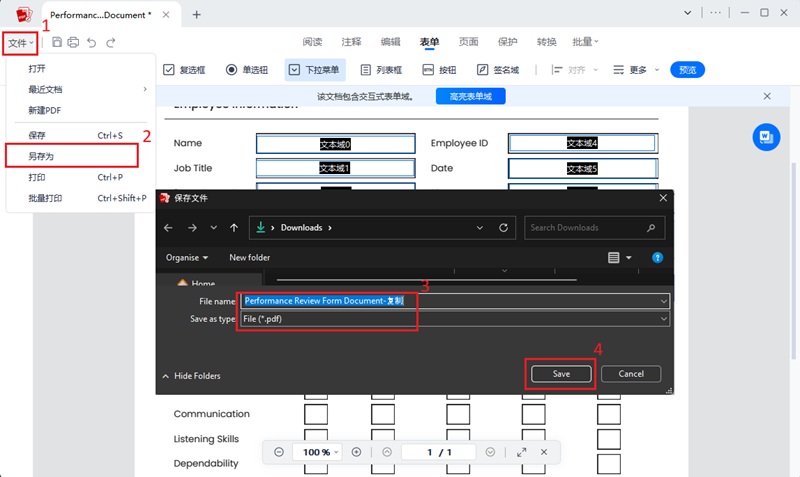
Task: Add a new document tab
Action: click(x=196, y=15)
